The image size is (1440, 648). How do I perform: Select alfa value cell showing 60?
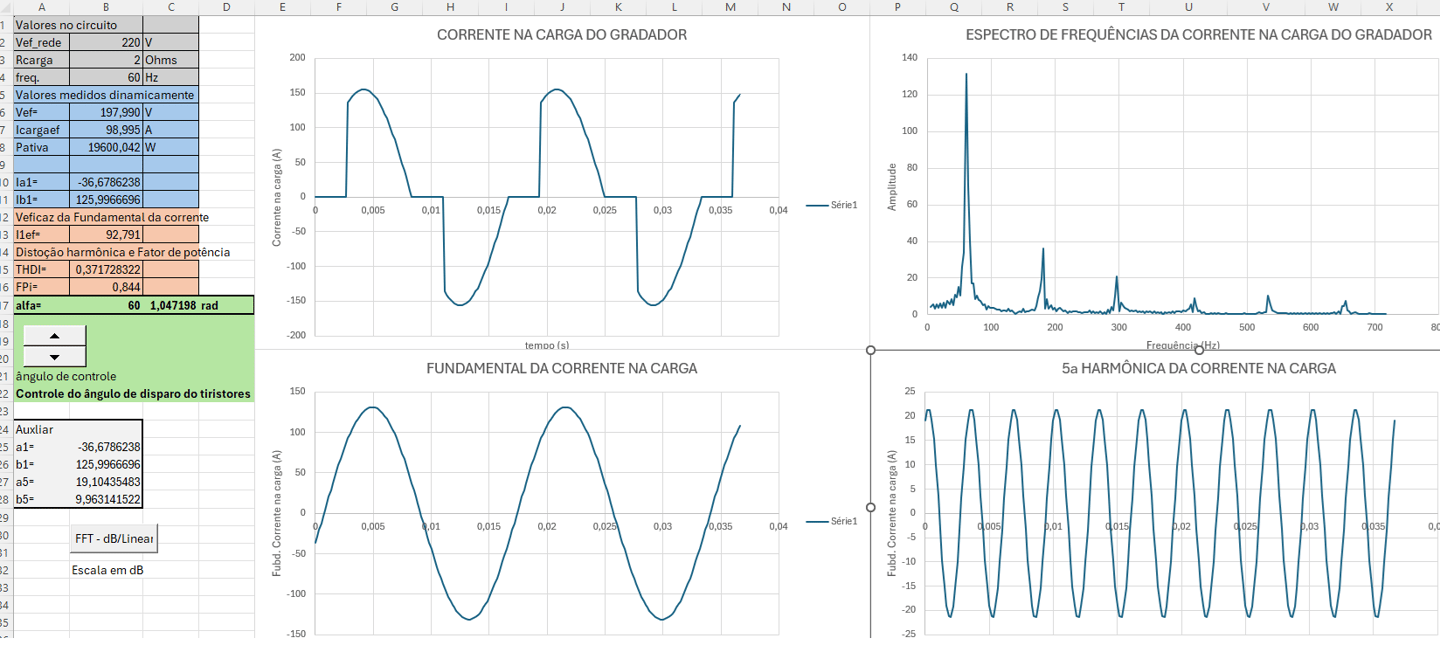click(x=106, y=304)
